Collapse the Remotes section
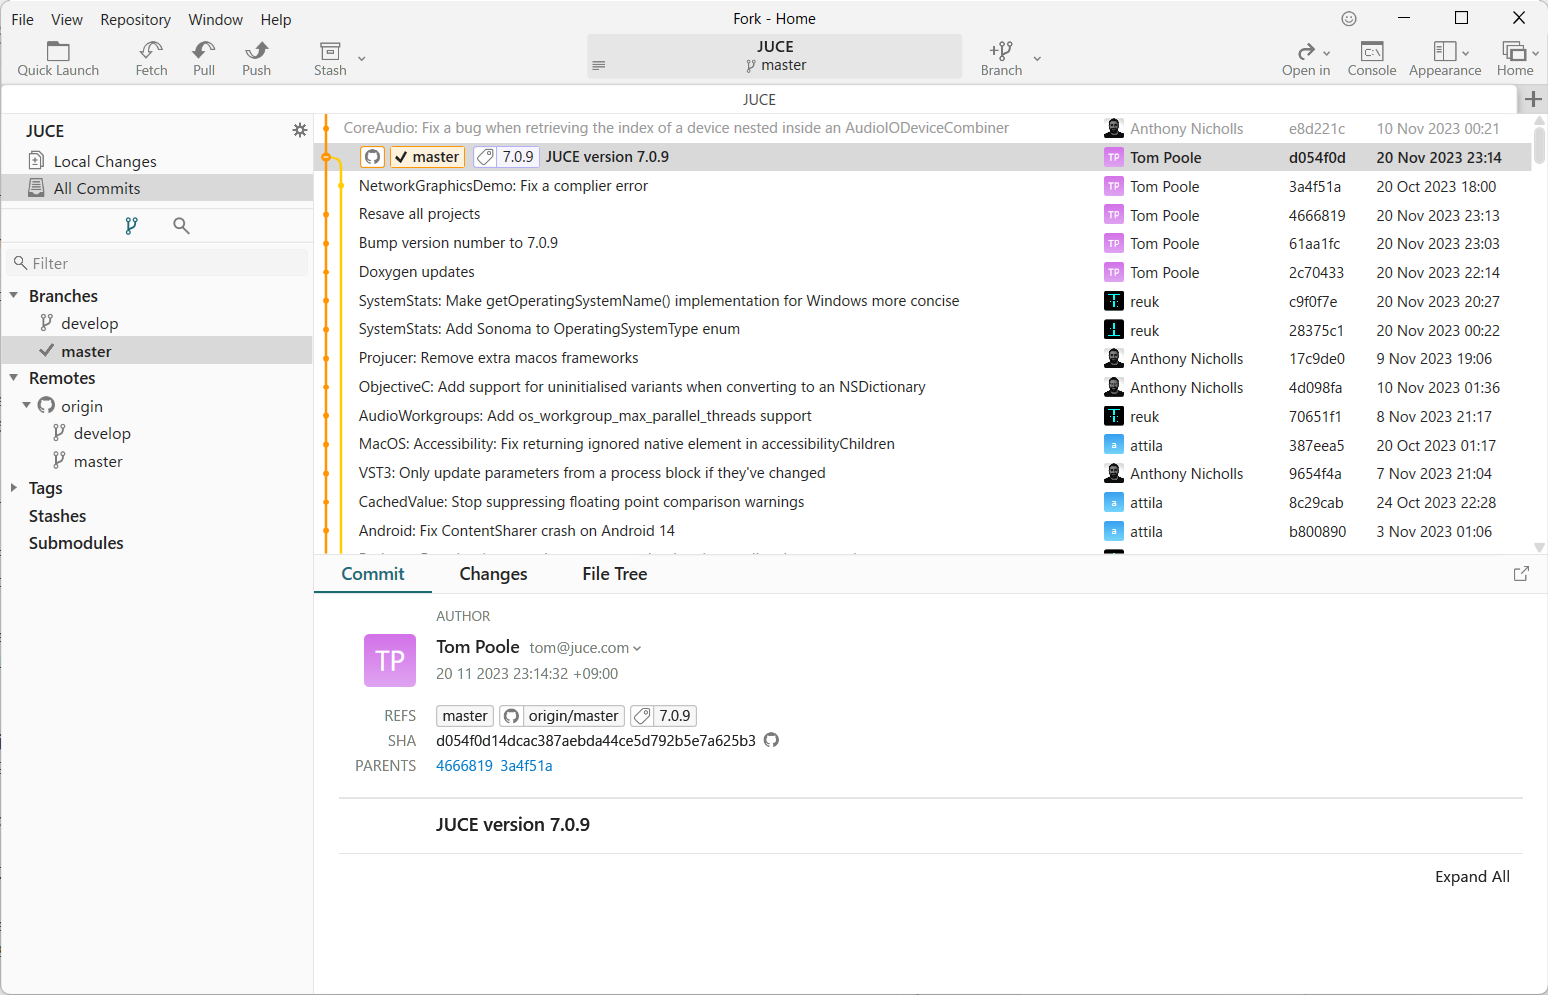The height and width of the screenshot is (995, 1548). (14, 378)
